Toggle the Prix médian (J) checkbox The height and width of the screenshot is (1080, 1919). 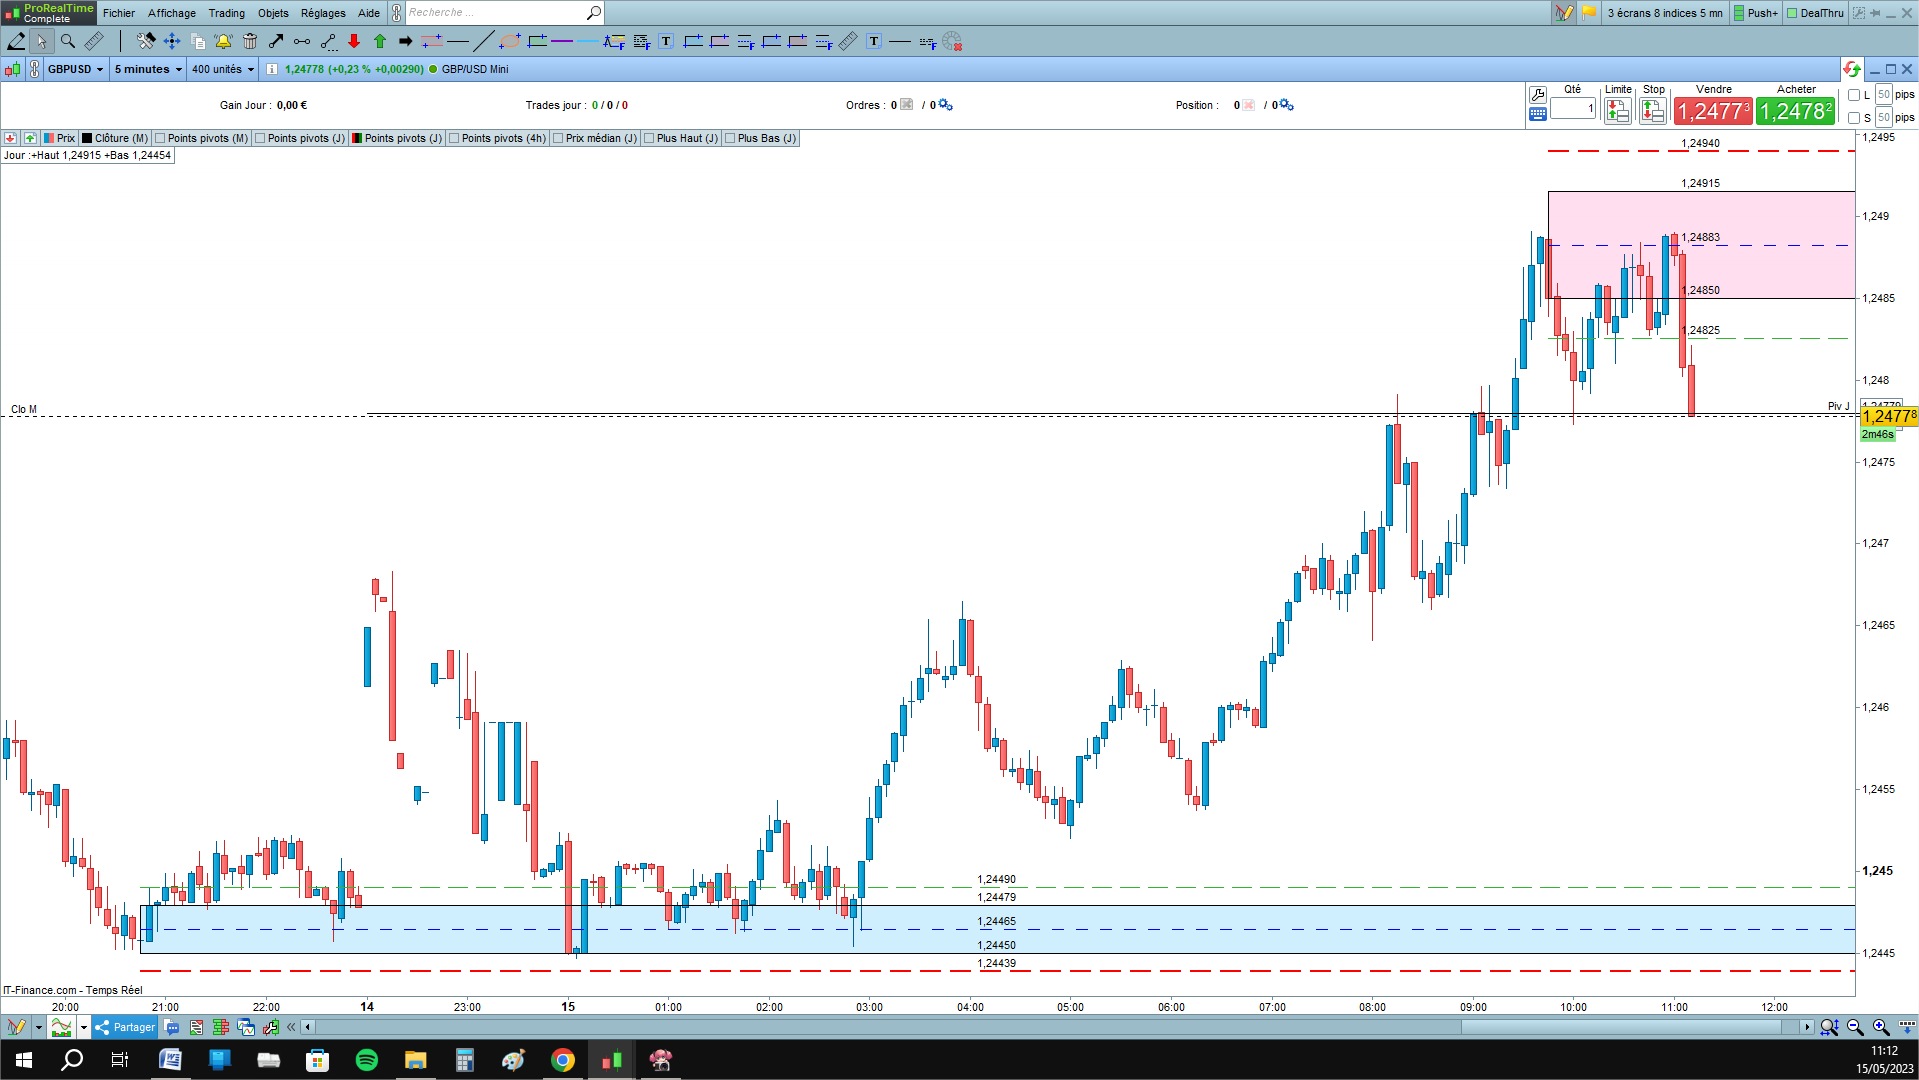[558, 138]
